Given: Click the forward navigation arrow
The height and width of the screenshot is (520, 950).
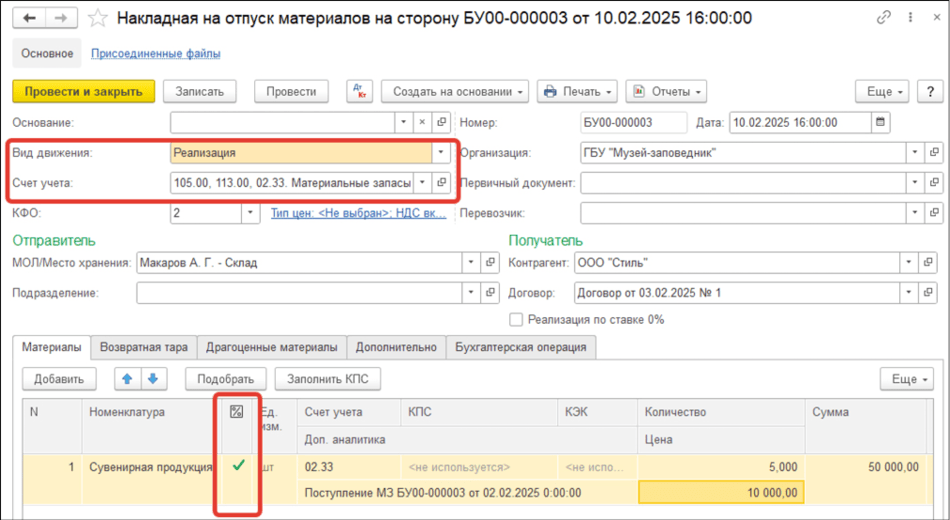Looking at the screenshot, I should (x=61, y=18).
